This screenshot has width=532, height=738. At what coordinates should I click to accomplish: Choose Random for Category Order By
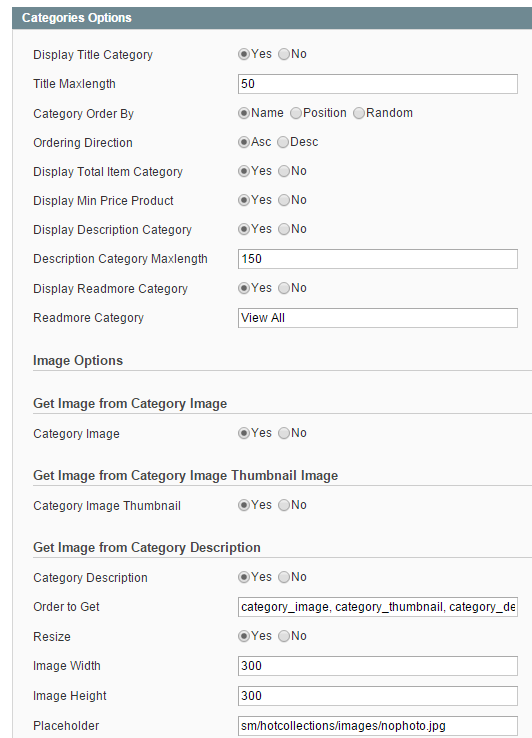(x=359, y=113)
